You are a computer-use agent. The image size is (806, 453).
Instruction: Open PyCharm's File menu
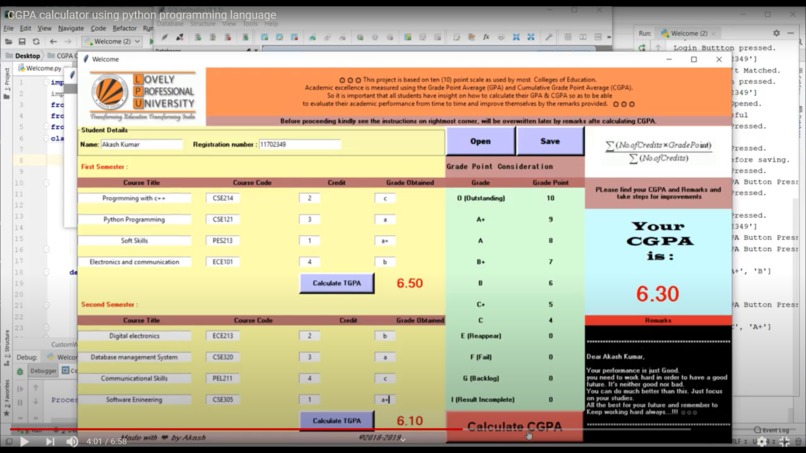click(x=9, y=28)
